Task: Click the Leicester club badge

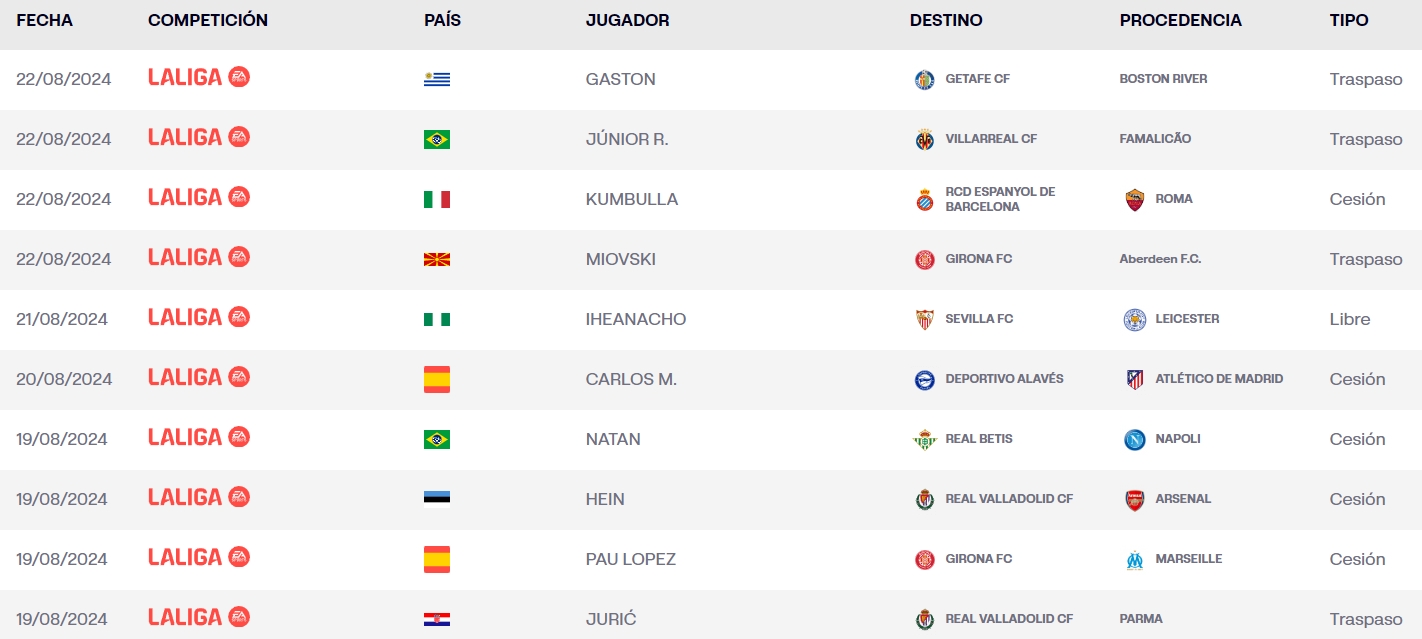Action: point(1134,320)
